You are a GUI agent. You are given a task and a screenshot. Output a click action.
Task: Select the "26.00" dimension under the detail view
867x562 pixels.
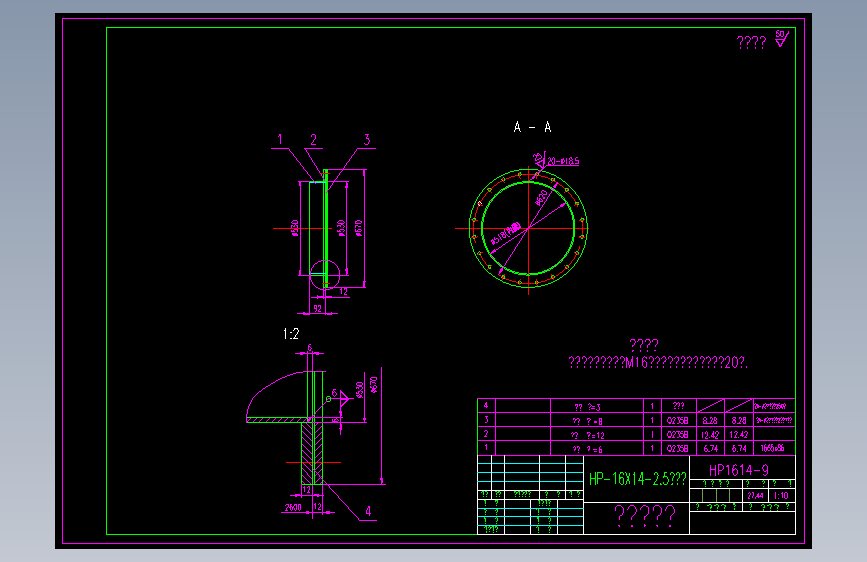tap(293, 507)
